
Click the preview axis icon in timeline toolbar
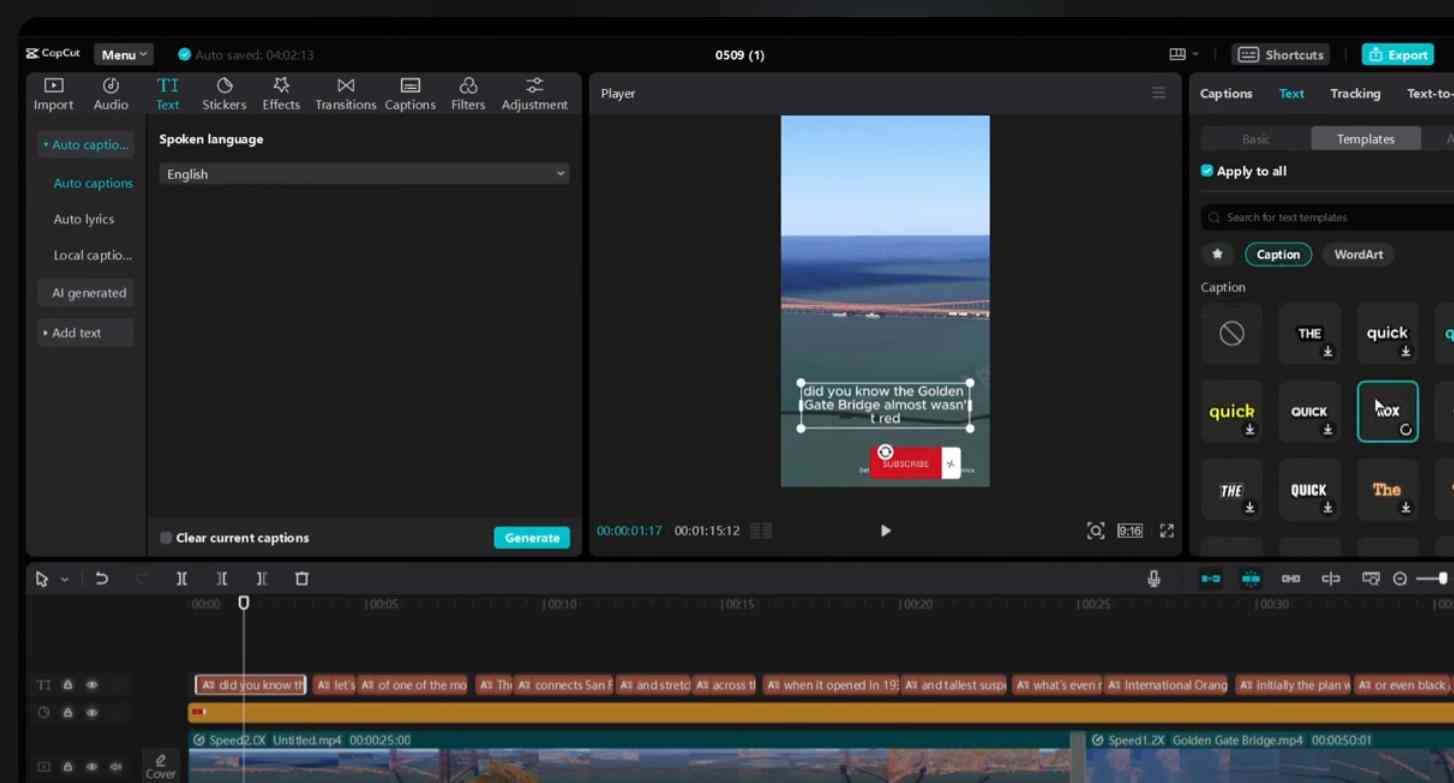[1330, 578]
